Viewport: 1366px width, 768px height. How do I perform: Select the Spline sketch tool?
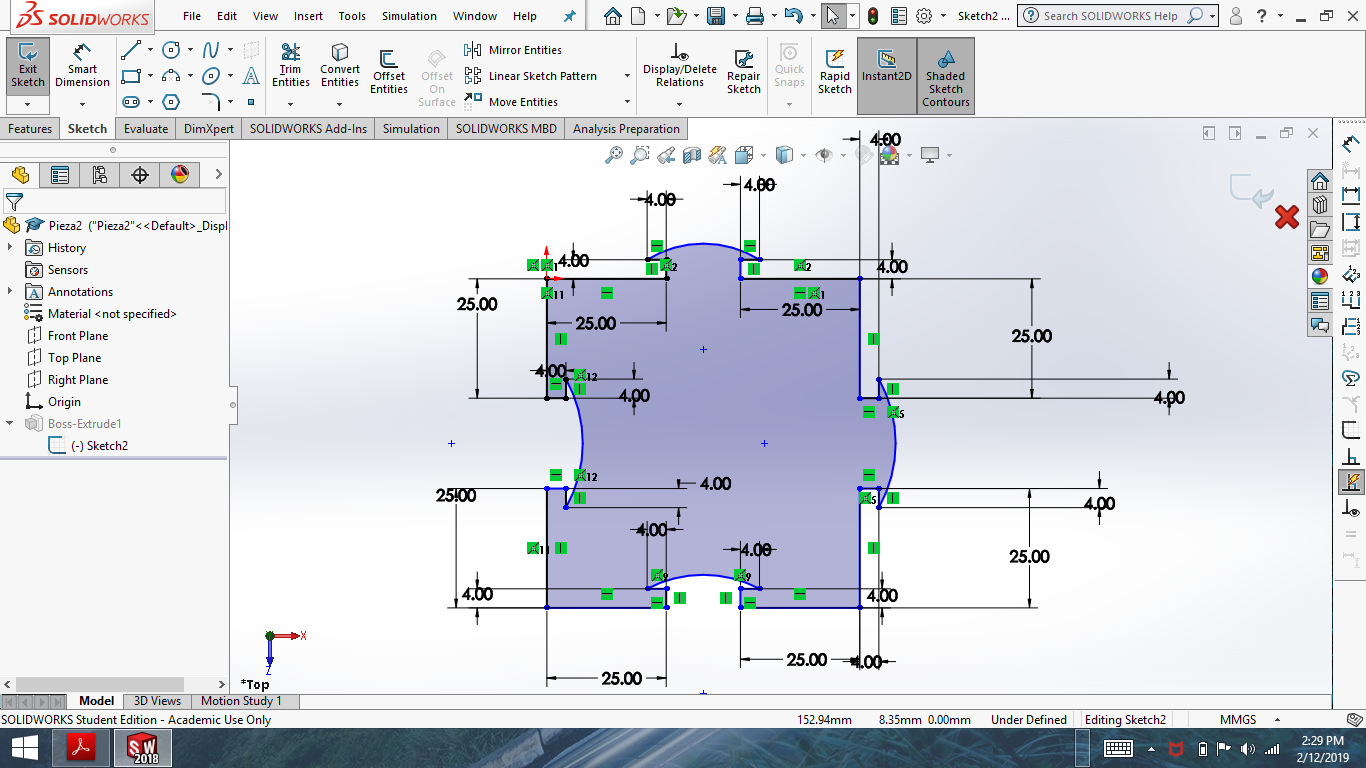point(211,50)
